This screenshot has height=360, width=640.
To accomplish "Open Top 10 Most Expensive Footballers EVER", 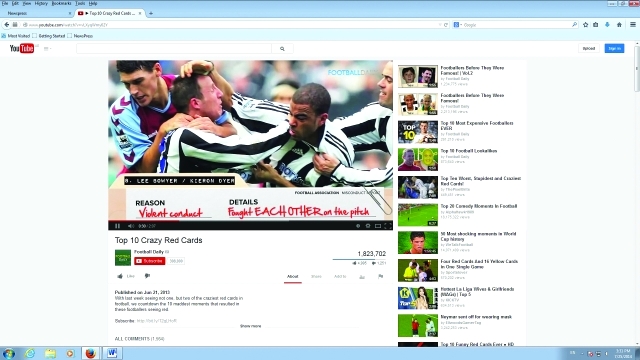I will pos(477,126).
